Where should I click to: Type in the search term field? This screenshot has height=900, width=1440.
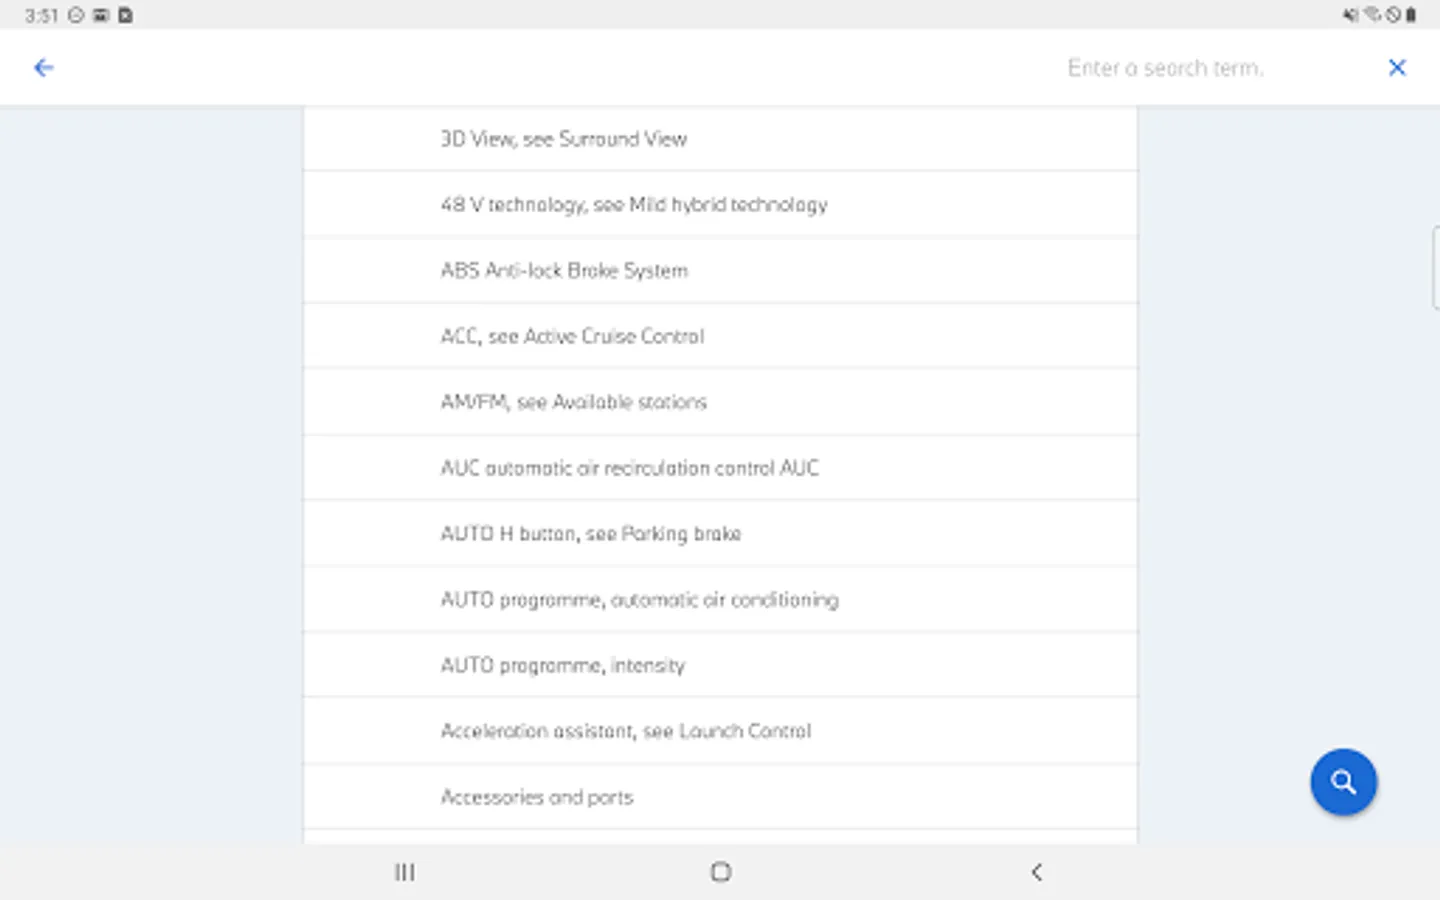coord(1165,68)
